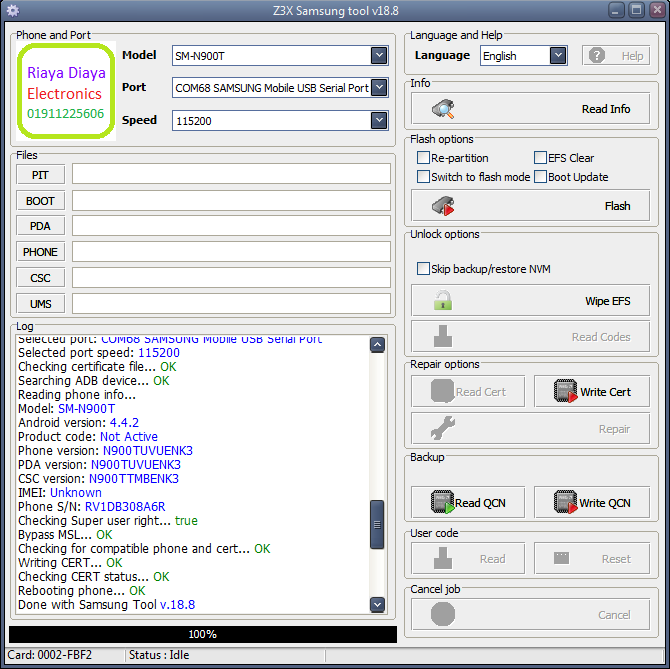Toggle the EFS Clear checkbox

(540, 158)
